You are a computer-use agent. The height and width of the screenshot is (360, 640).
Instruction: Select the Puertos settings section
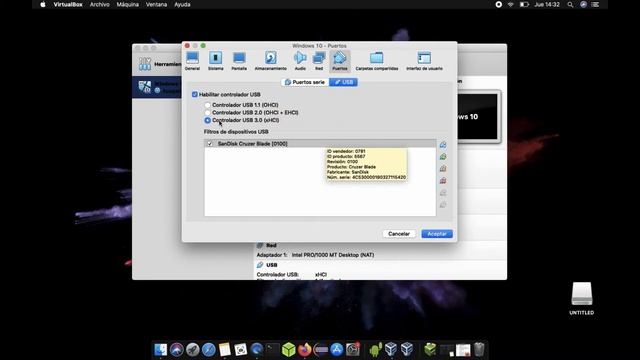(340, 61)
